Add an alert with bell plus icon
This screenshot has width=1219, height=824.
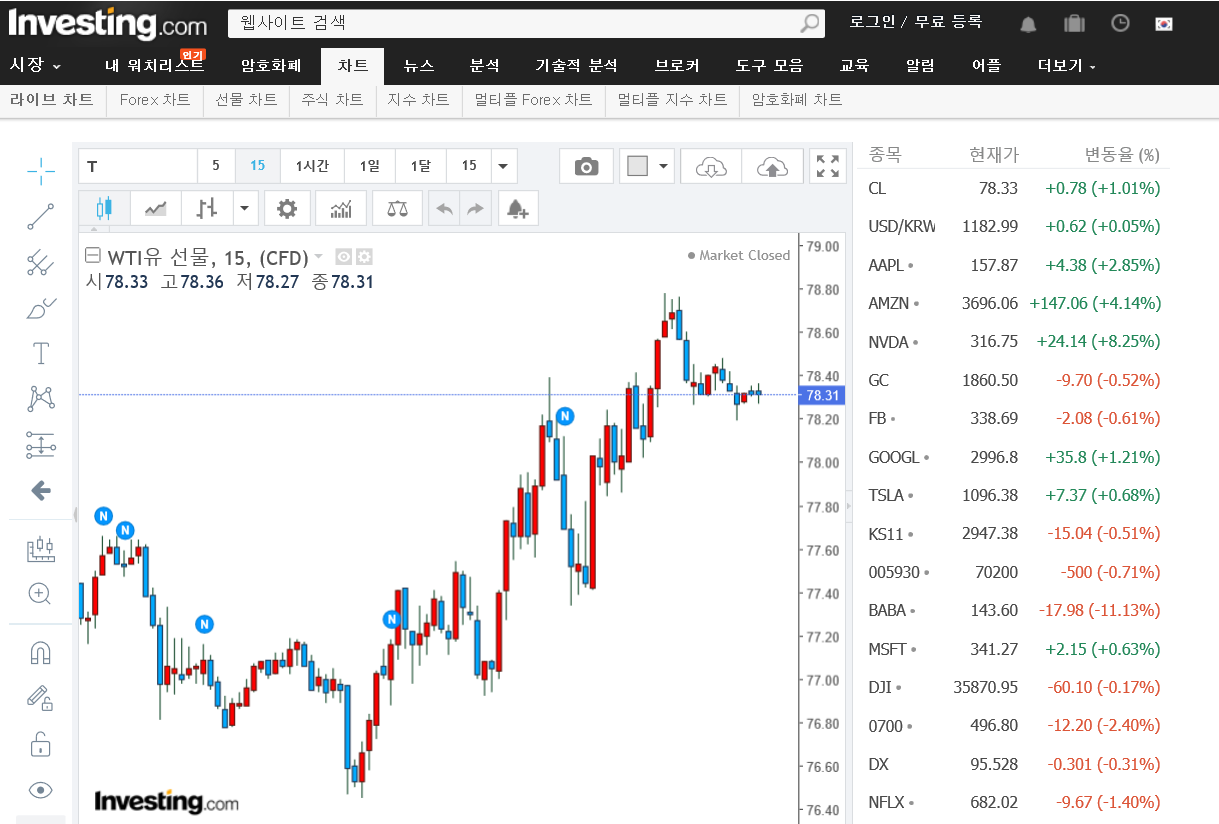(518, 208)
